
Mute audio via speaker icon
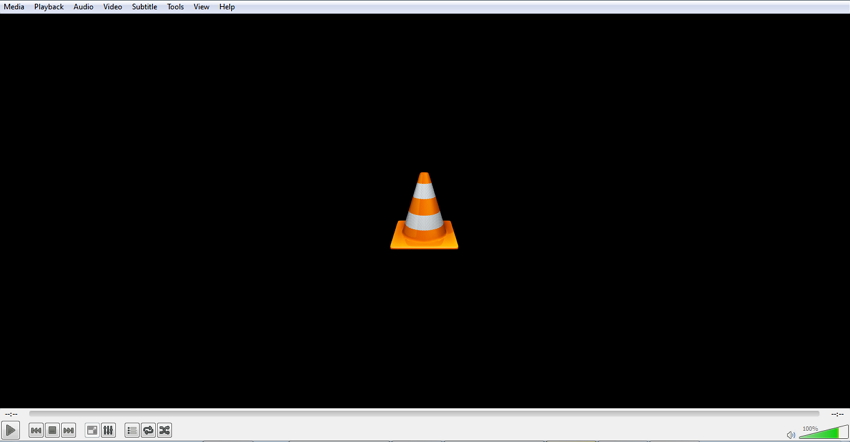click(790, 434)
